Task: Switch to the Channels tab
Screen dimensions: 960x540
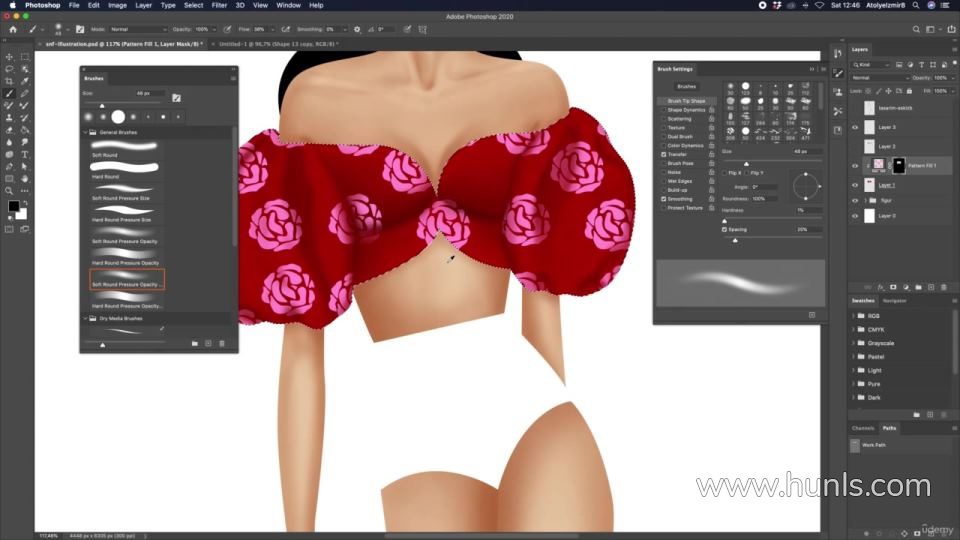Action: [x=863, y=428]
